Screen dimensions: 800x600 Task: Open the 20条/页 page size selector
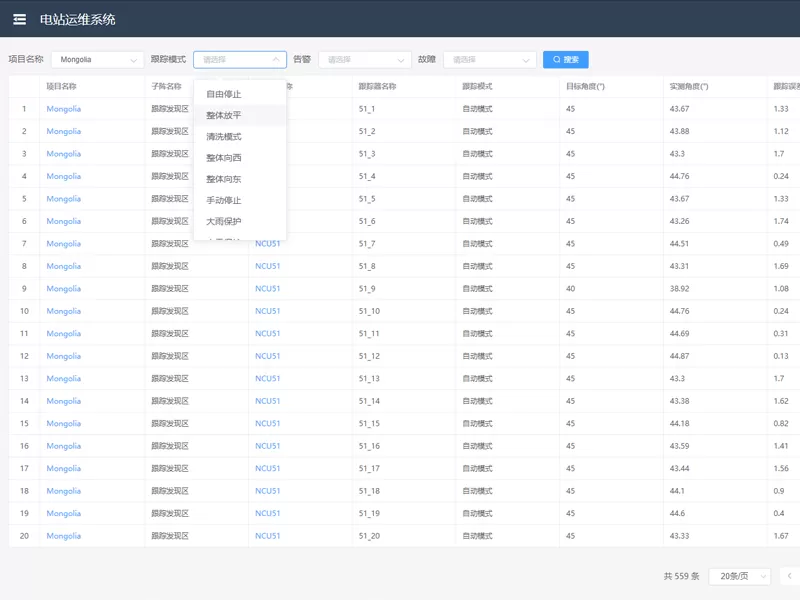pos(740,576)
